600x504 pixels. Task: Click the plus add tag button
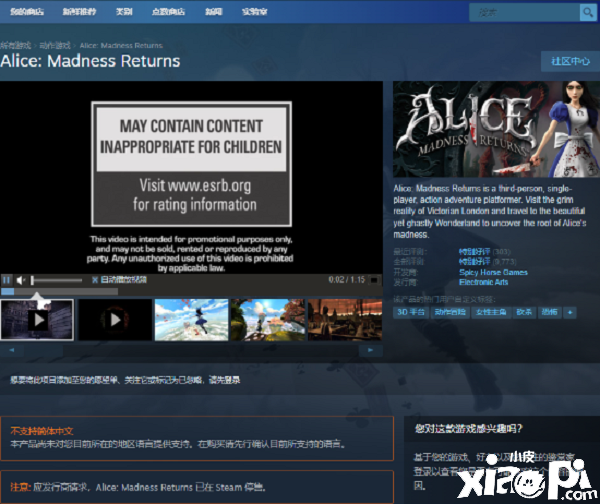coord(570,312)
